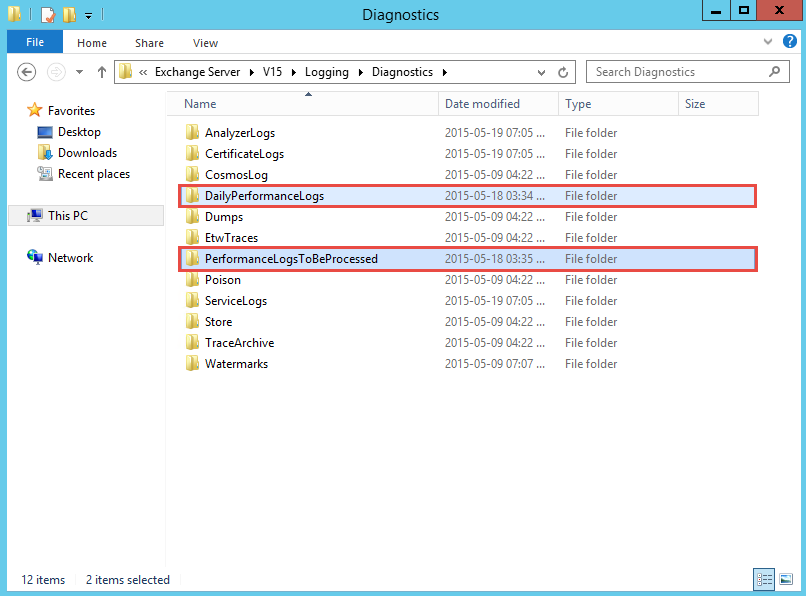Sort by the Size column header

[718, 104]
